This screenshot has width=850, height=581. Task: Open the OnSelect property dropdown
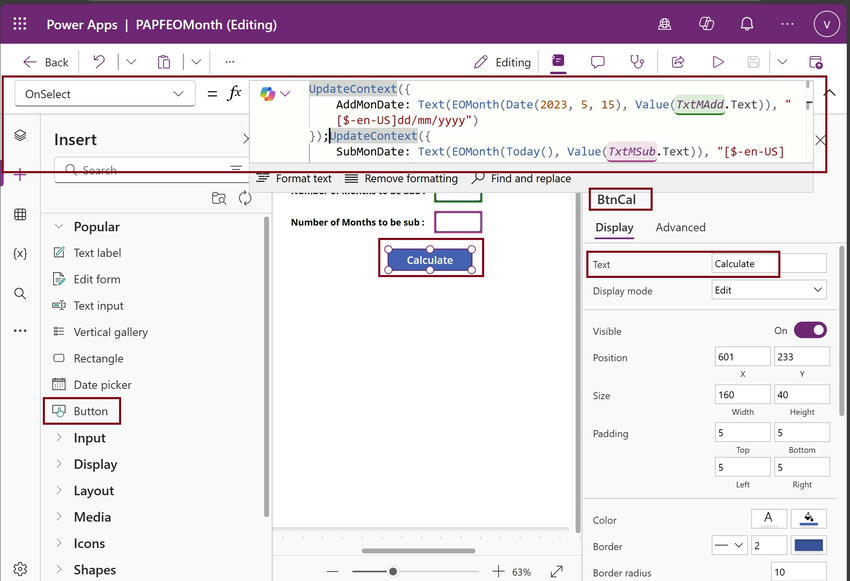point(104,94)
